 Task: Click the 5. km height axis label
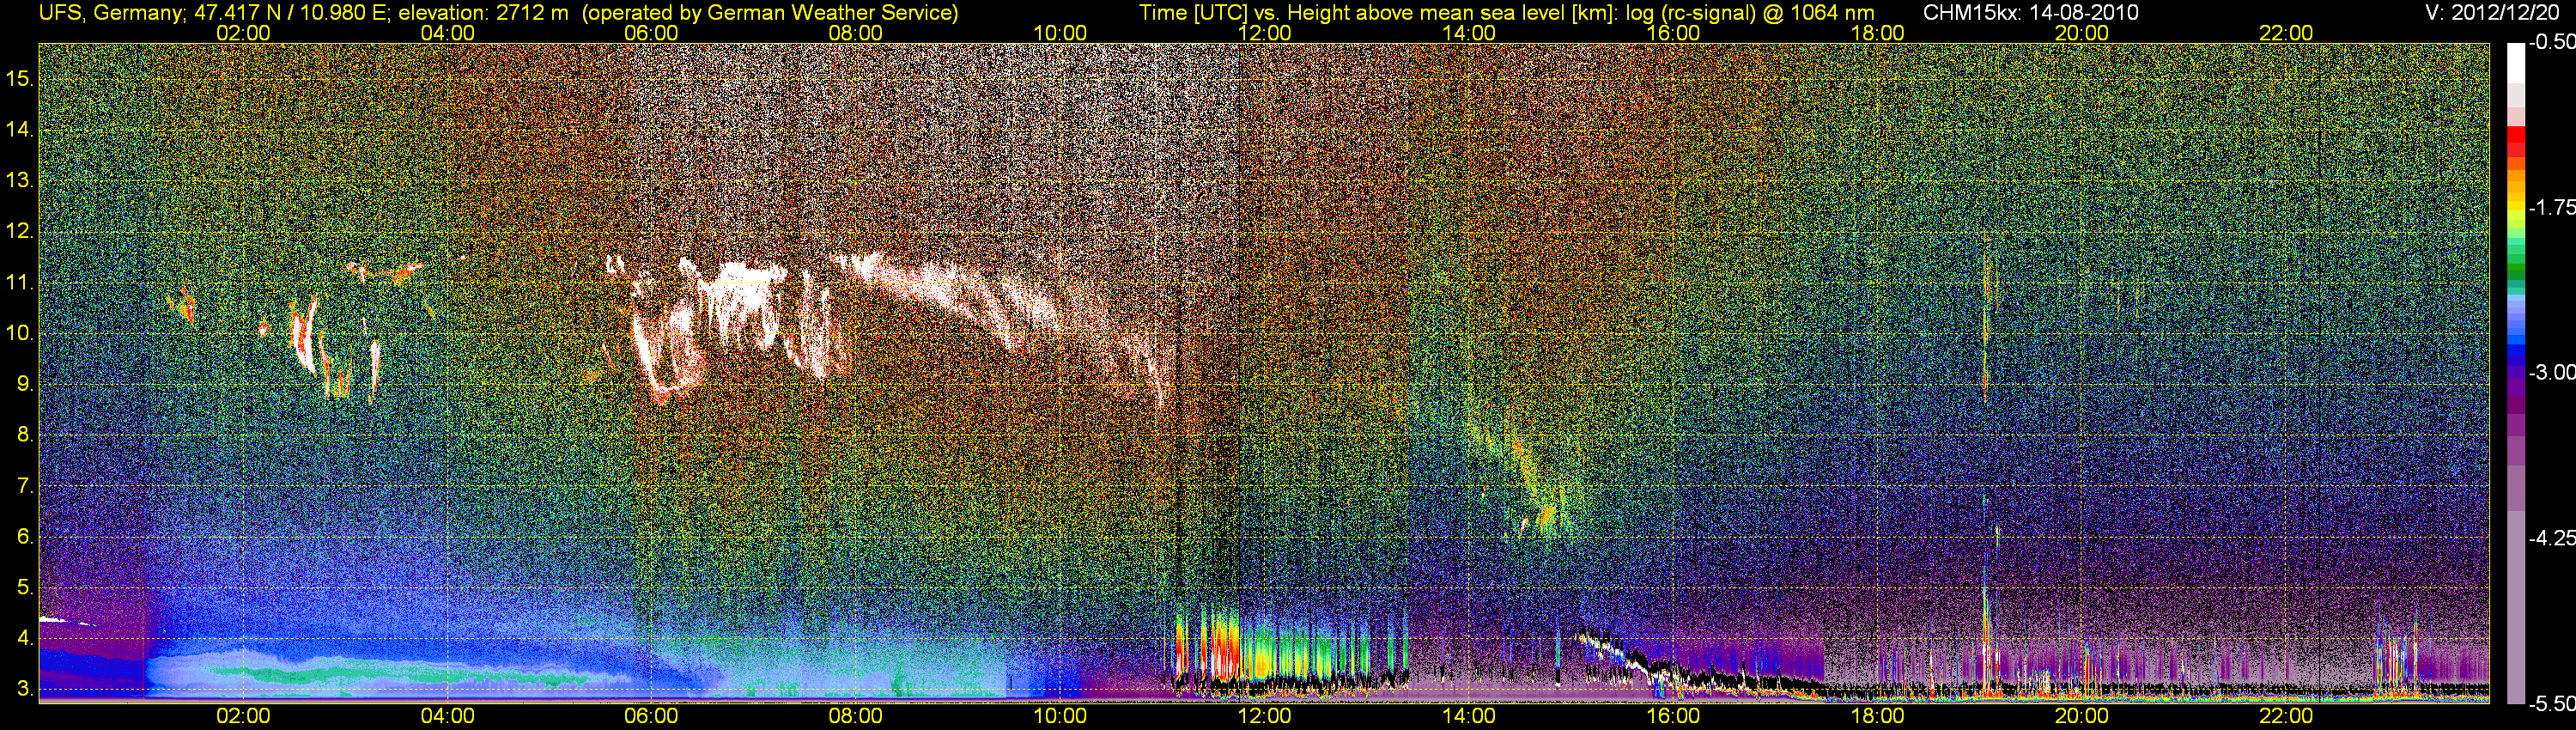tap(25, 588)
